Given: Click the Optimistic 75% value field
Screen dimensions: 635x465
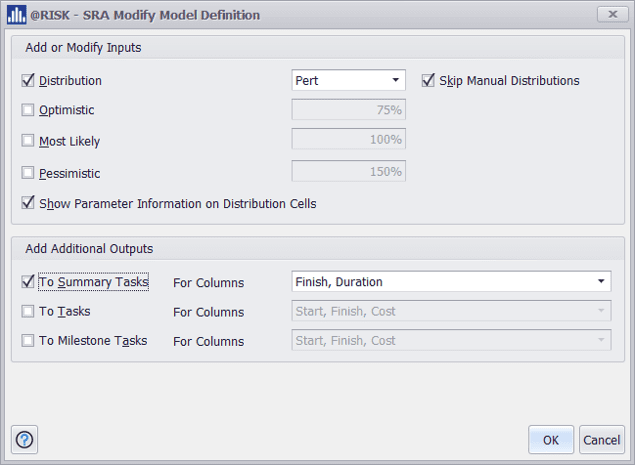Looking at the screenshot, I should click(x=348, y=110).
